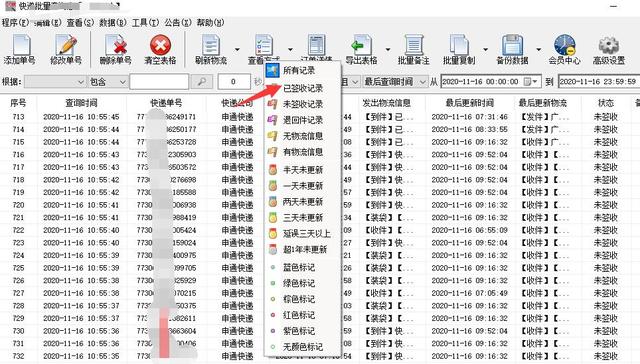Select 延误三天以上 menu entry
The width and height of the screenshot is (640, 364).
tap(302, 233)
